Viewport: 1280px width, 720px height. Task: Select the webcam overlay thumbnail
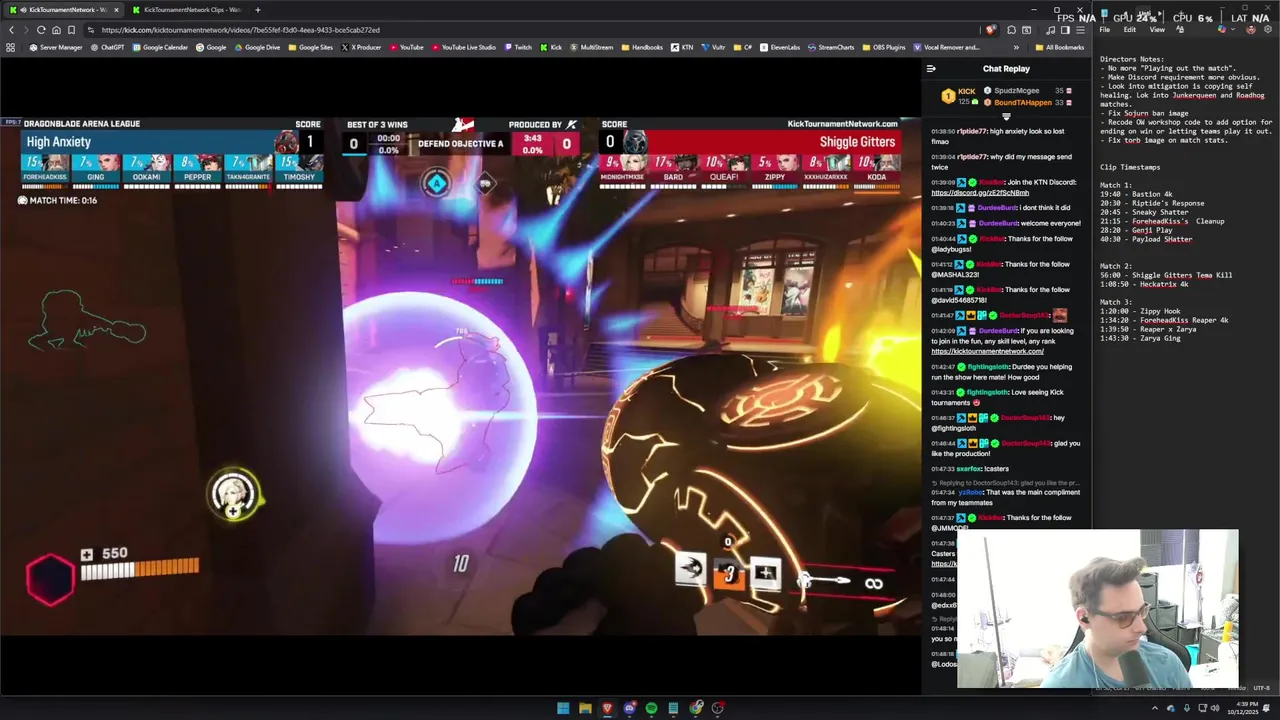[x=1097, y=609]
